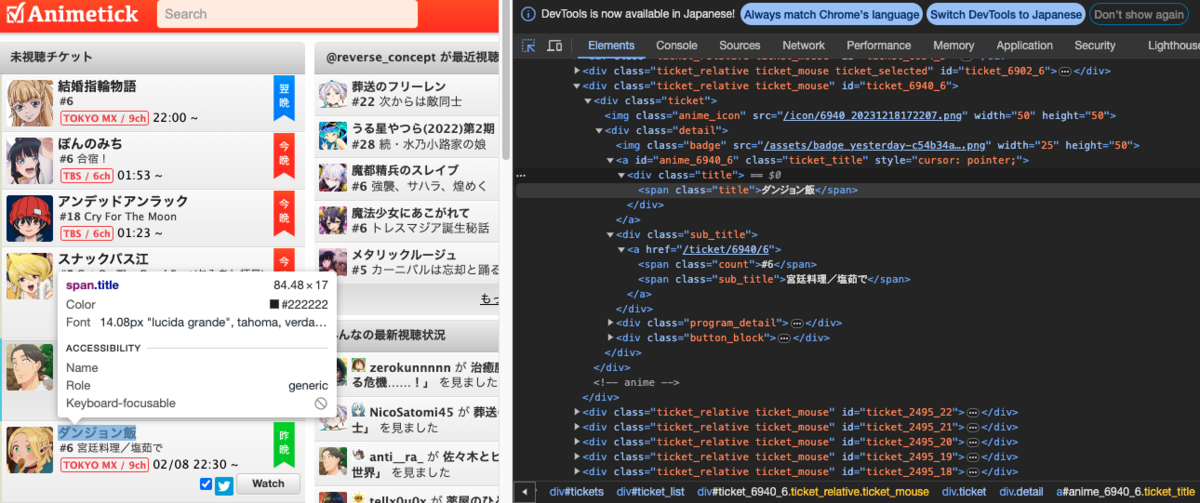Select the div#ticket_list breadcrumb
The image size is (1200, 503).
(651, 491)
